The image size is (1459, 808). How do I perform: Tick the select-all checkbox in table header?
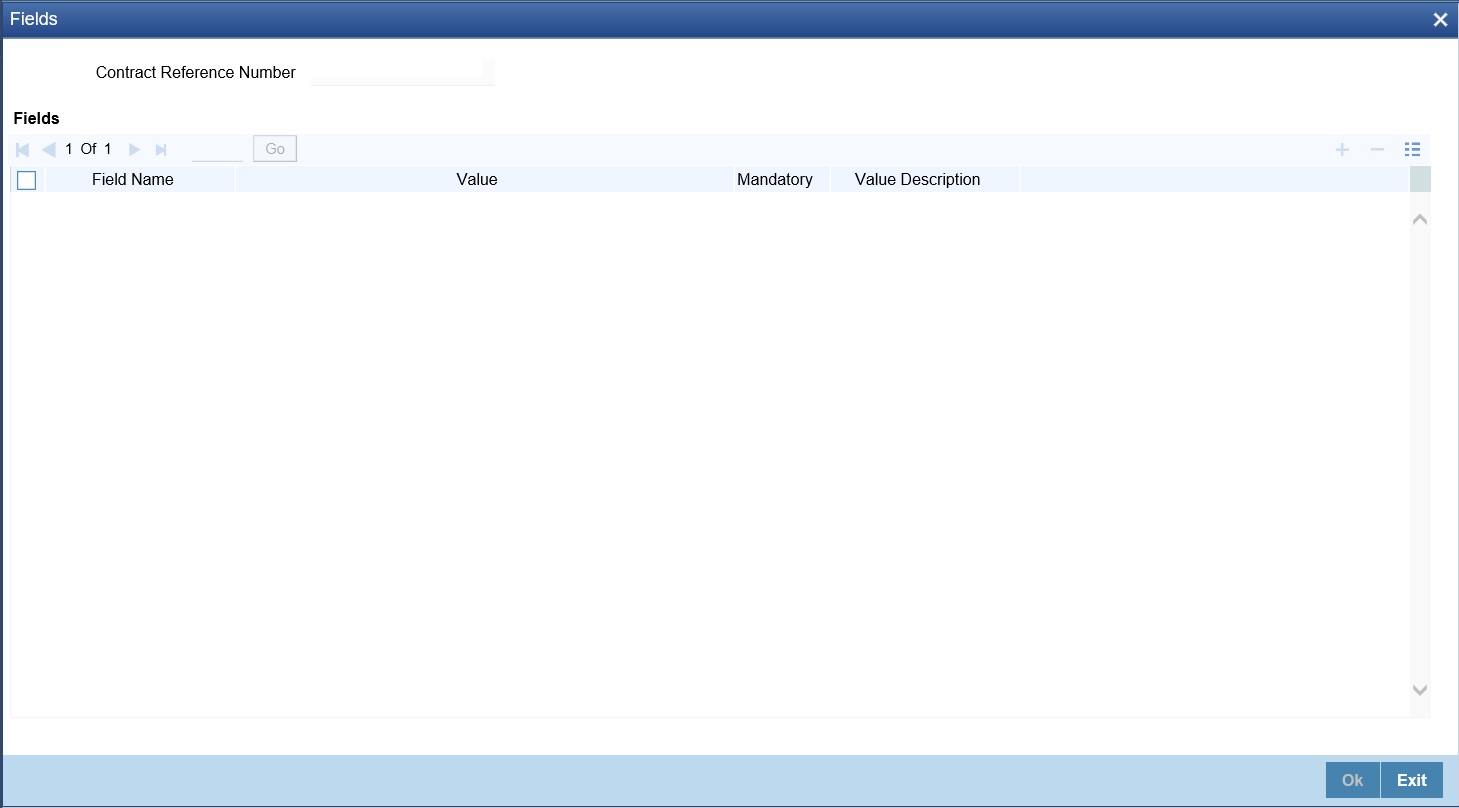point(27,180)
